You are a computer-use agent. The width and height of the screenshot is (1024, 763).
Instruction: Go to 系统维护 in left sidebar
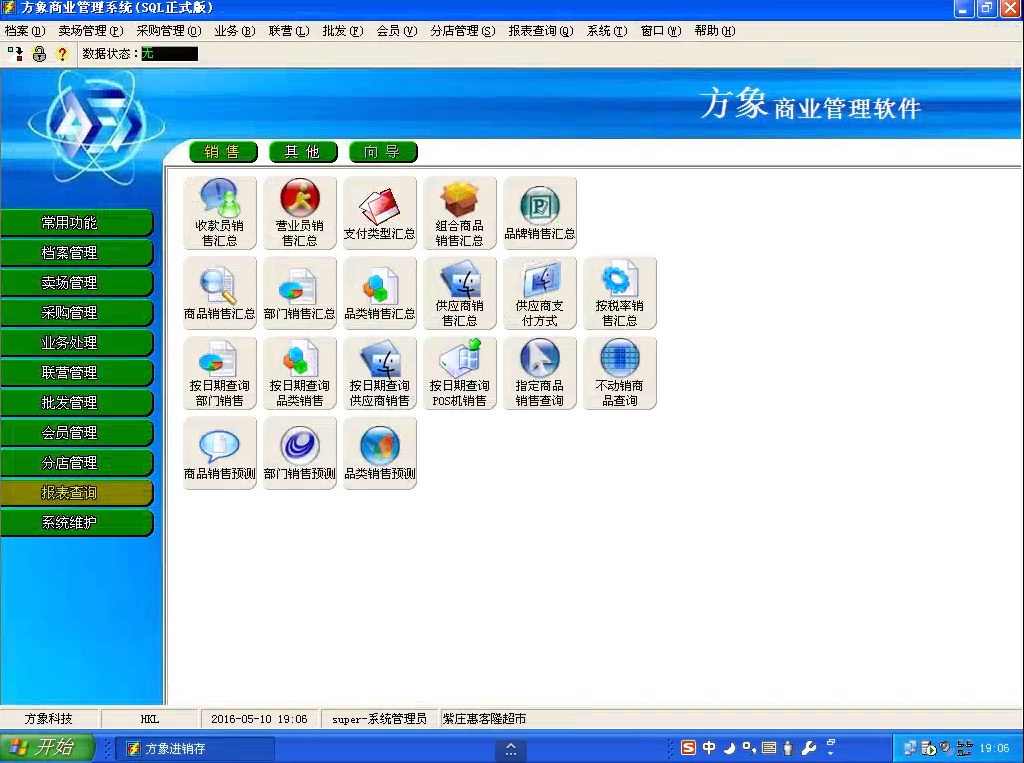pos(77,523)
